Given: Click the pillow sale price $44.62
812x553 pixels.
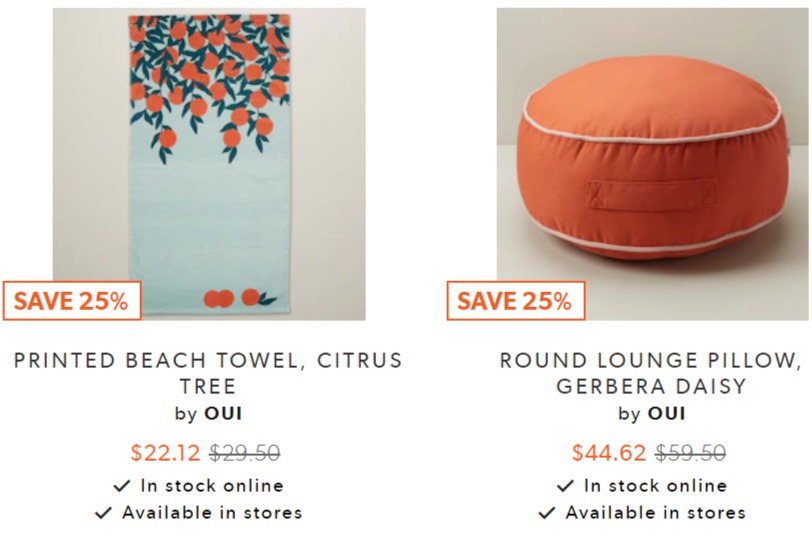Looking at the screenshot, I should click(x=609, y=453).
